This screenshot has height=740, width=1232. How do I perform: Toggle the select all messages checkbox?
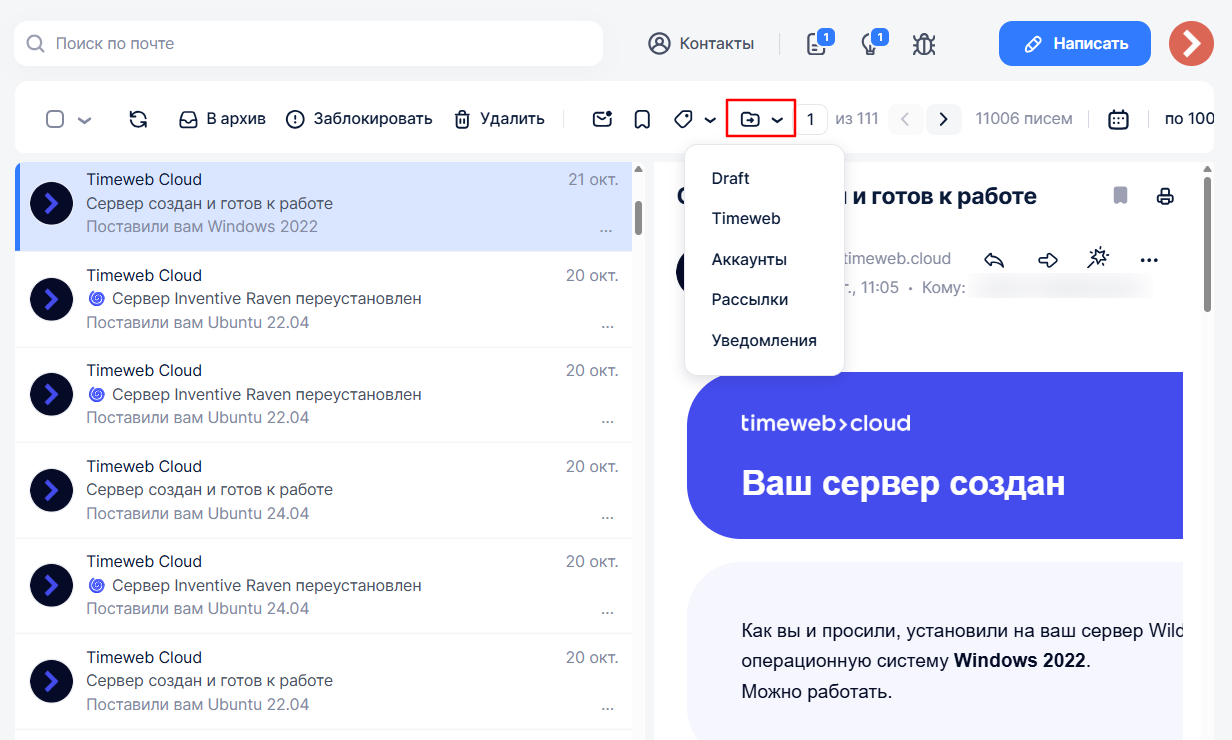55,119
